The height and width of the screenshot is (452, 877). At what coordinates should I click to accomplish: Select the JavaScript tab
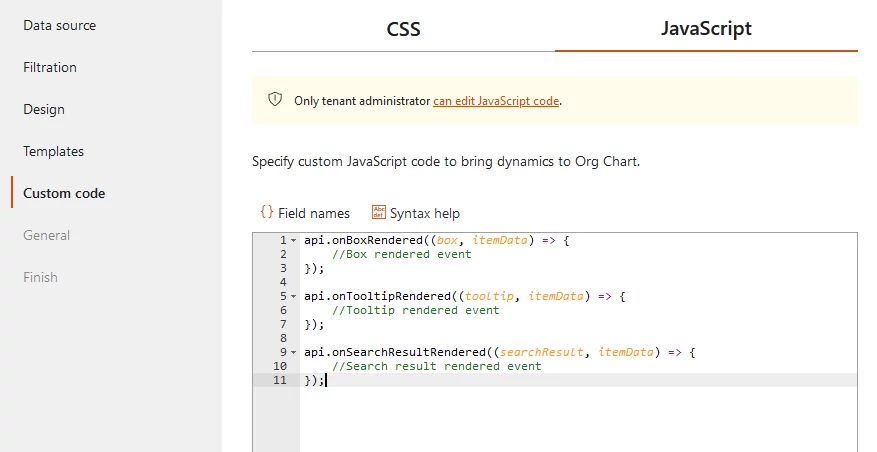[x=706, y=29]
